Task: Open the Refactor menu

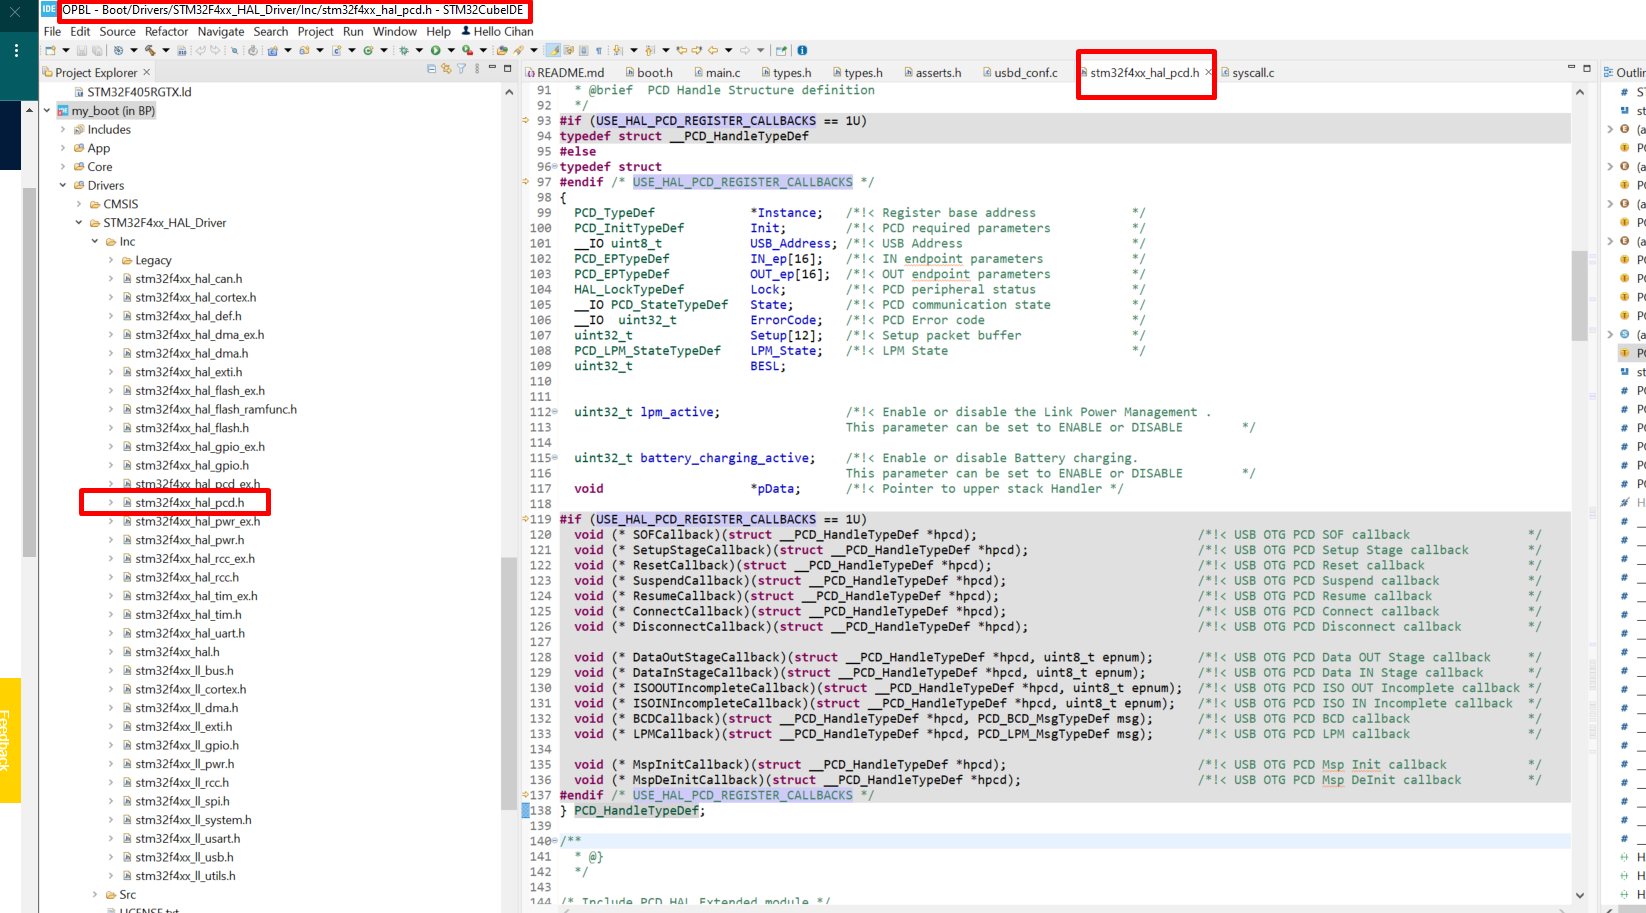Action: click(166, 32)
